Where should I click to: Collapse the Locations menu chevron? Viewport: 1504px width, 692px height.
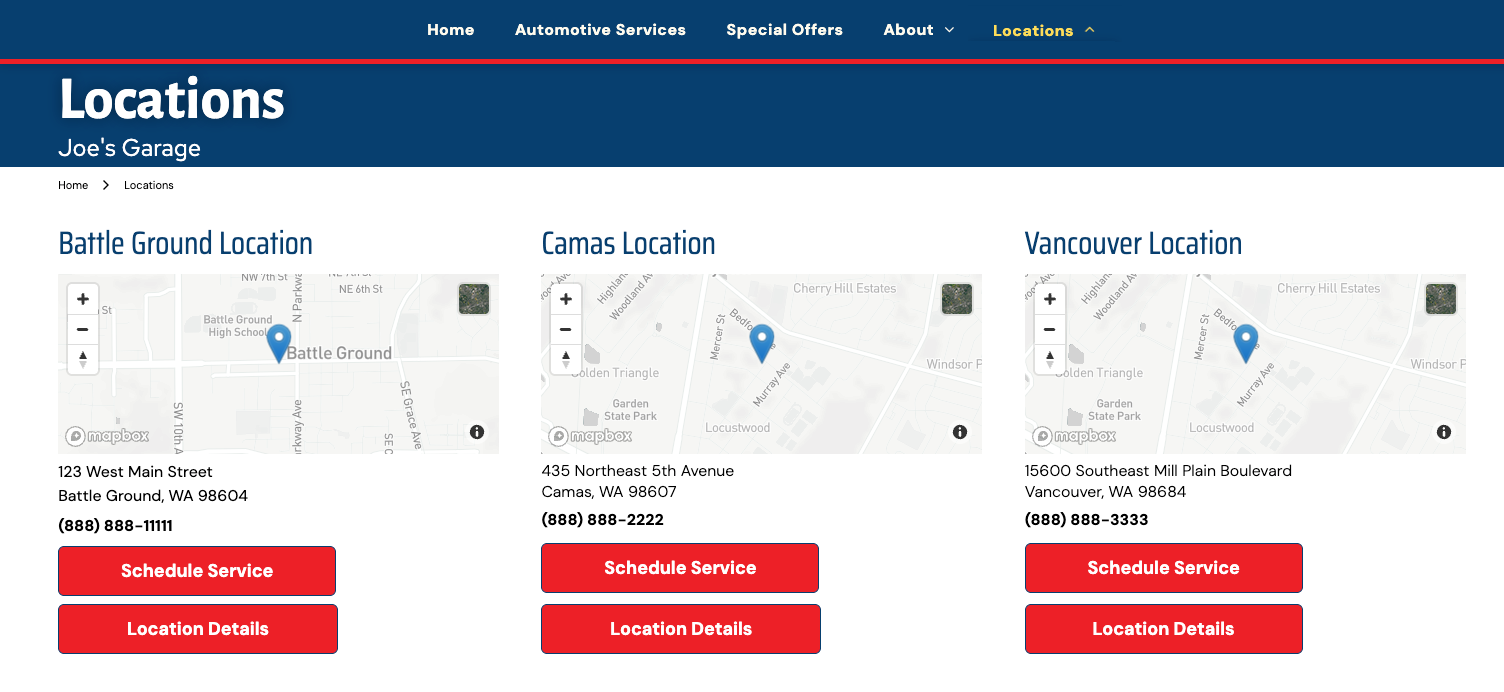coord(1090,30)
